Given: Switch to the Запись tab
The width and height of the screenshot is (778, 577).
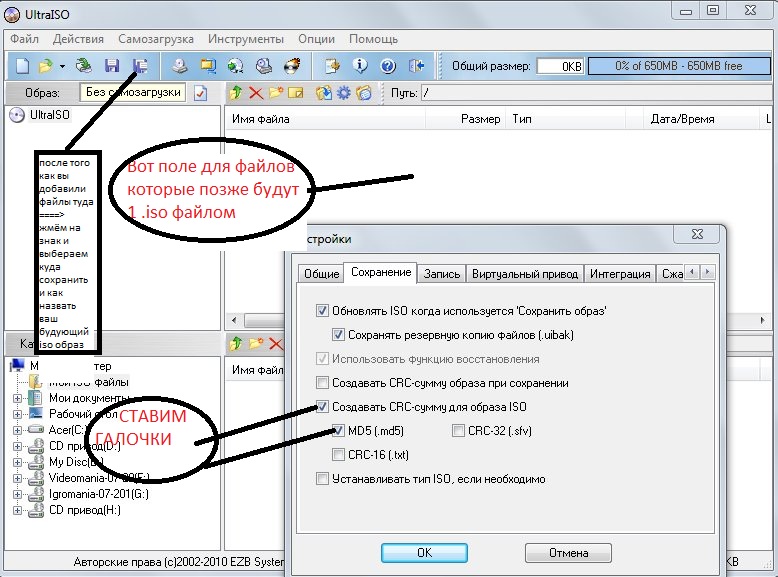Looking at the screenshot, I should [x=442, y=274].
